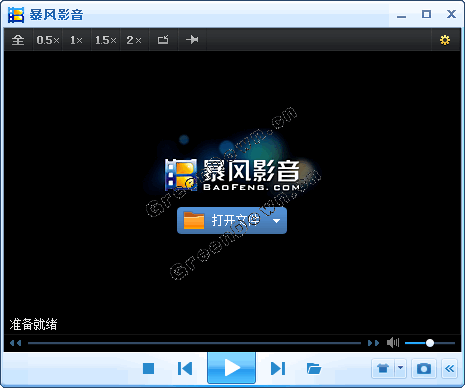Click the mini-mode window icon in top toolbar
Image resolution: width=465 pixels, height=388 pixels.
(163, 40)
